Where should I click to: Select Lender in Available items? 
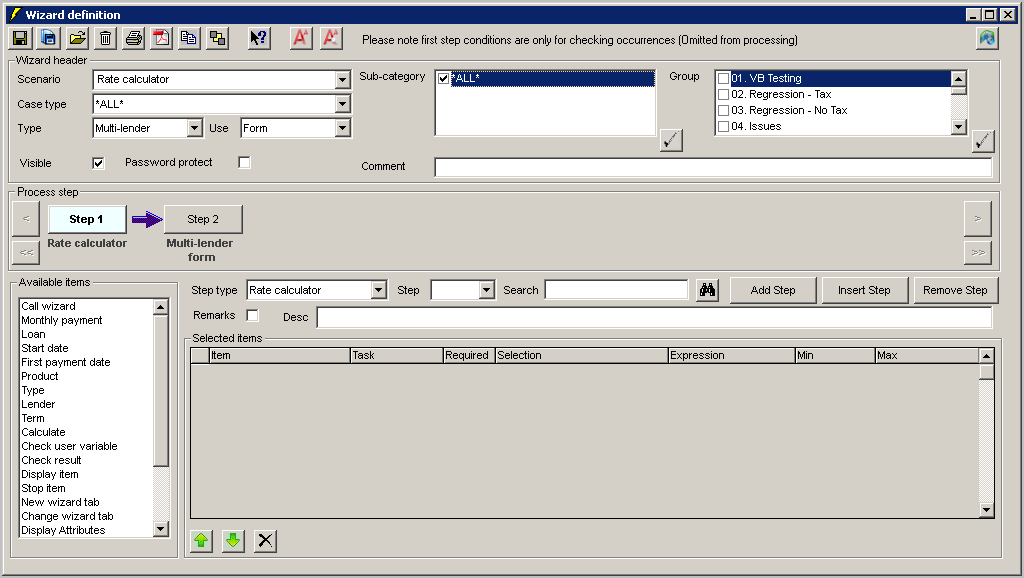tap(38, 404)
